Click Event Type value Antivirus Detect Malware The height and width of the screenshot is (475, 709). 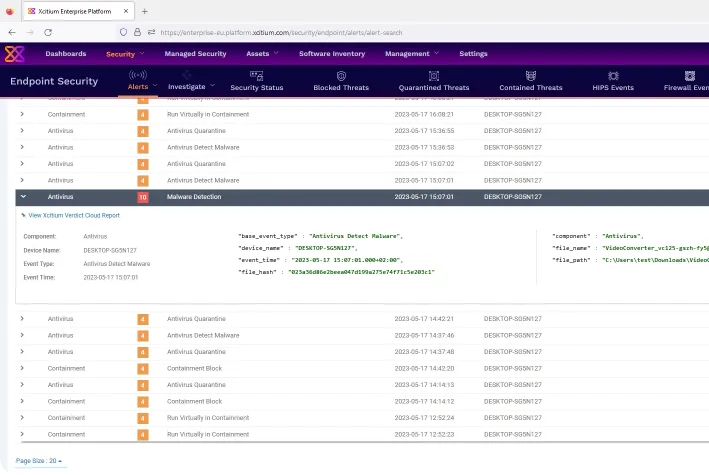(x=117, y=264)
